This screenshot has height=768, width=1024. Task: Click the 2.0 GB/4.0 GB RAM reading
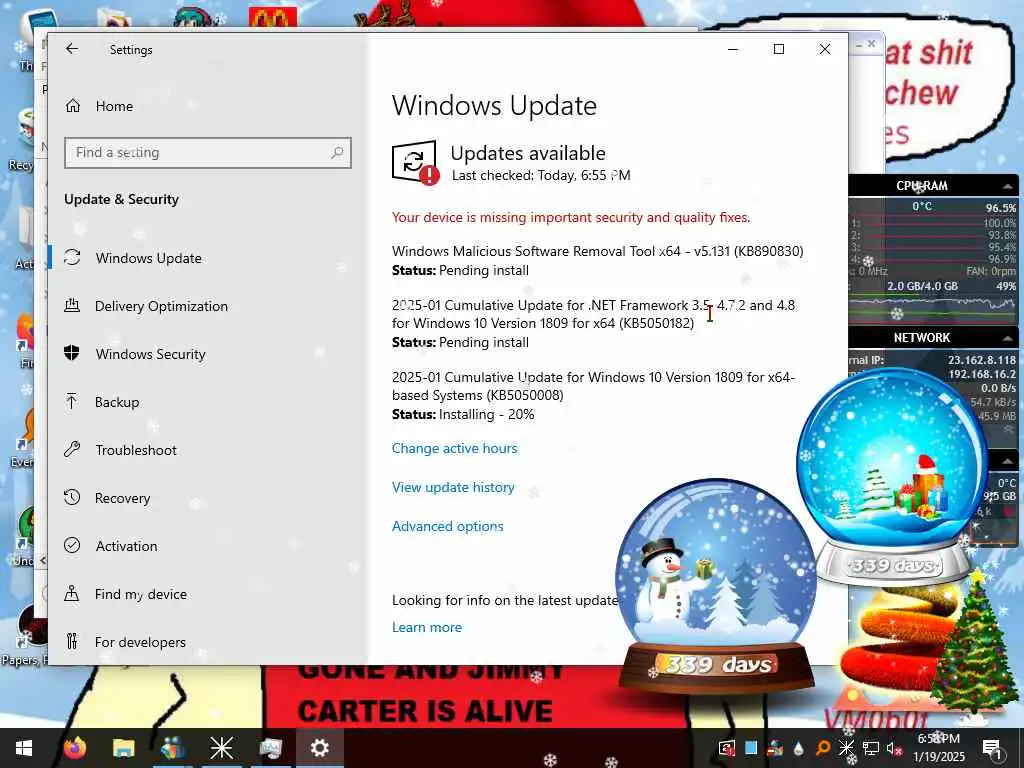click(x=922, y=286)
